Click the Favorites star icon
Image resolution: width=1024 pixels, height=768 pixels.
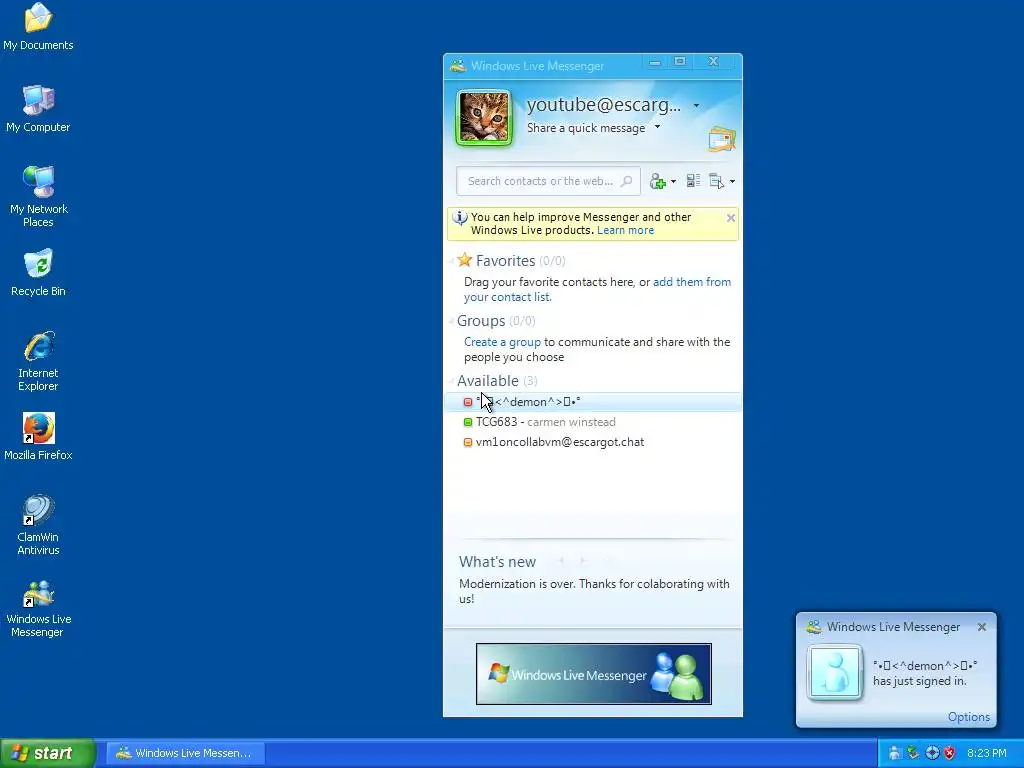[x=464, y=260]
